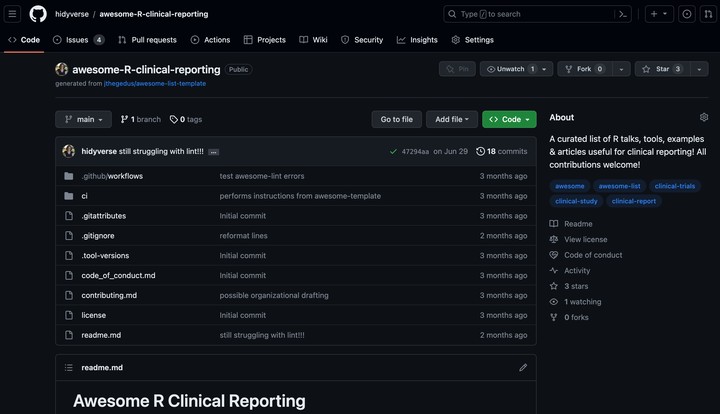This screenshot has width=720, height=414.
Task: Open the create new plus dropdown
Action: tap(659, 14)
